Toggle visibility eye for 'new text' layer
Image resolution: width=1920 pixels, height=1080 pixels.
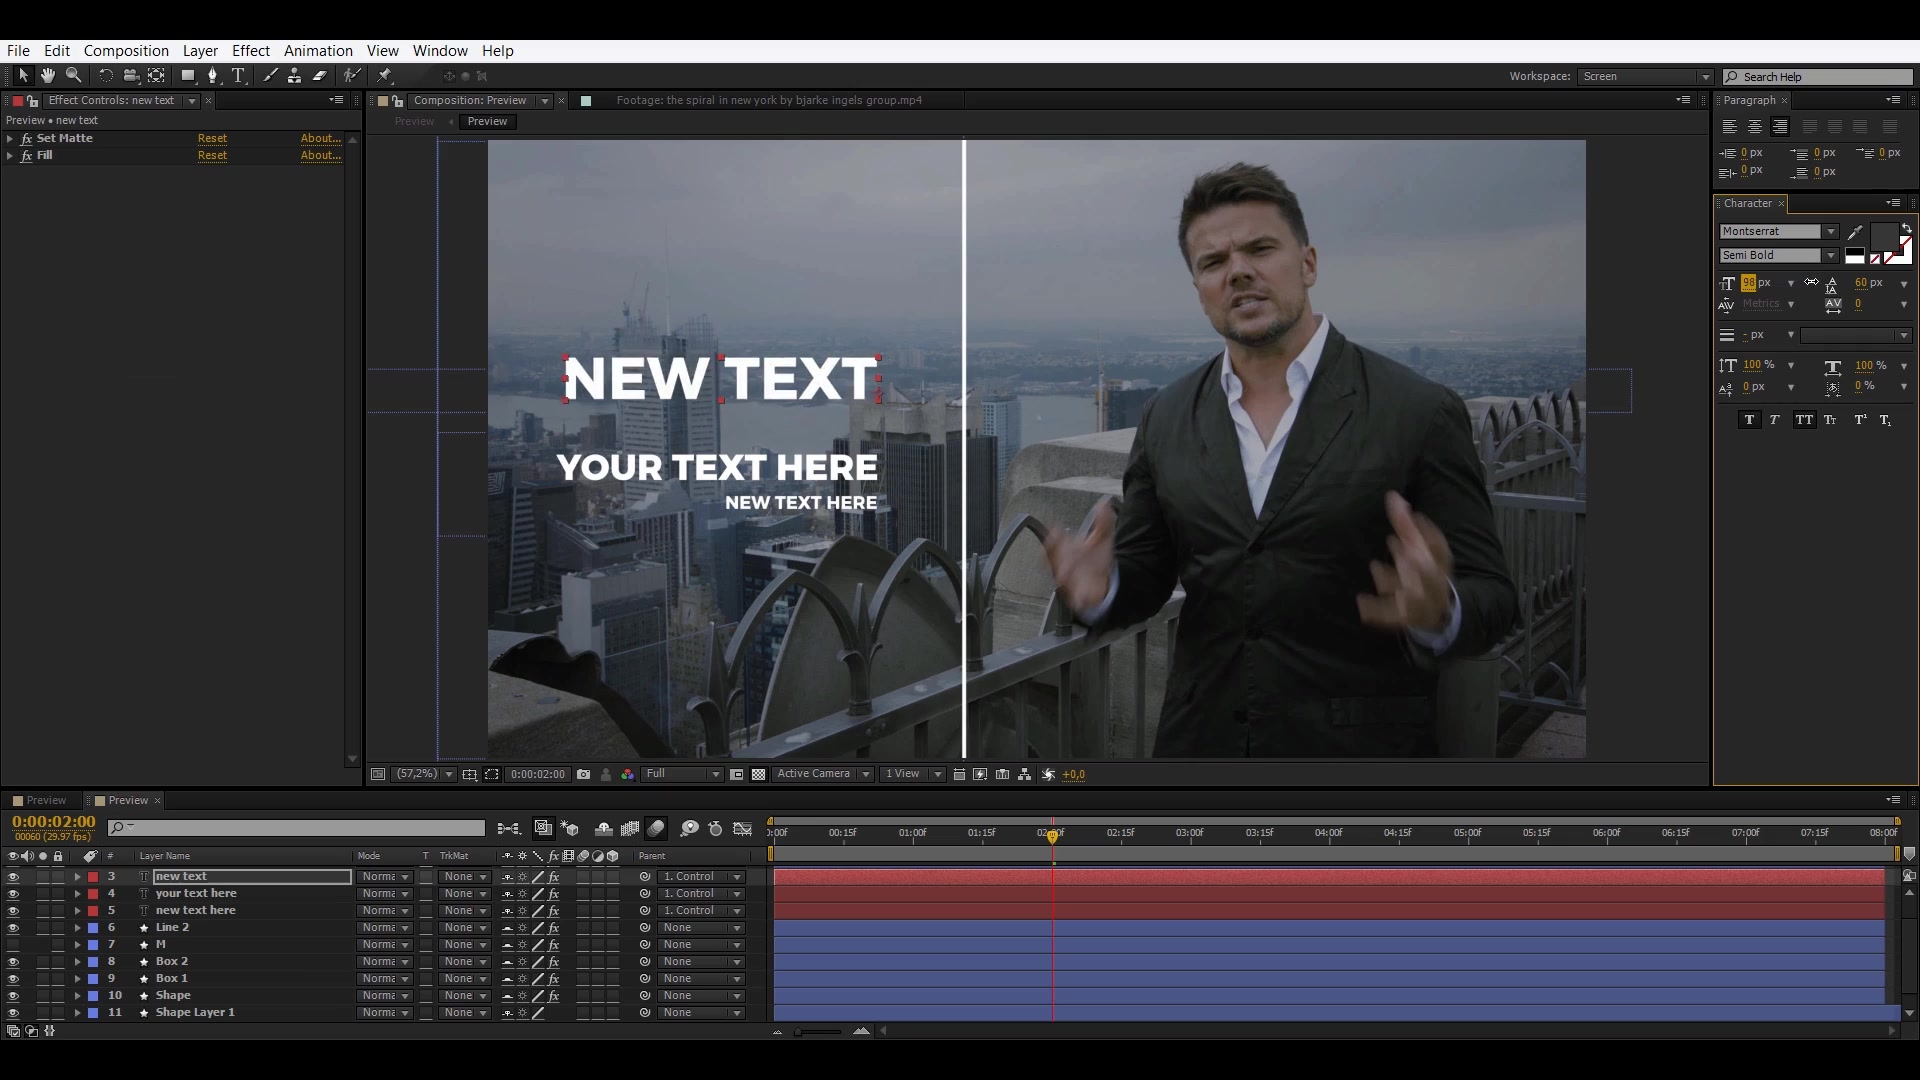click(x=11, y=876)
